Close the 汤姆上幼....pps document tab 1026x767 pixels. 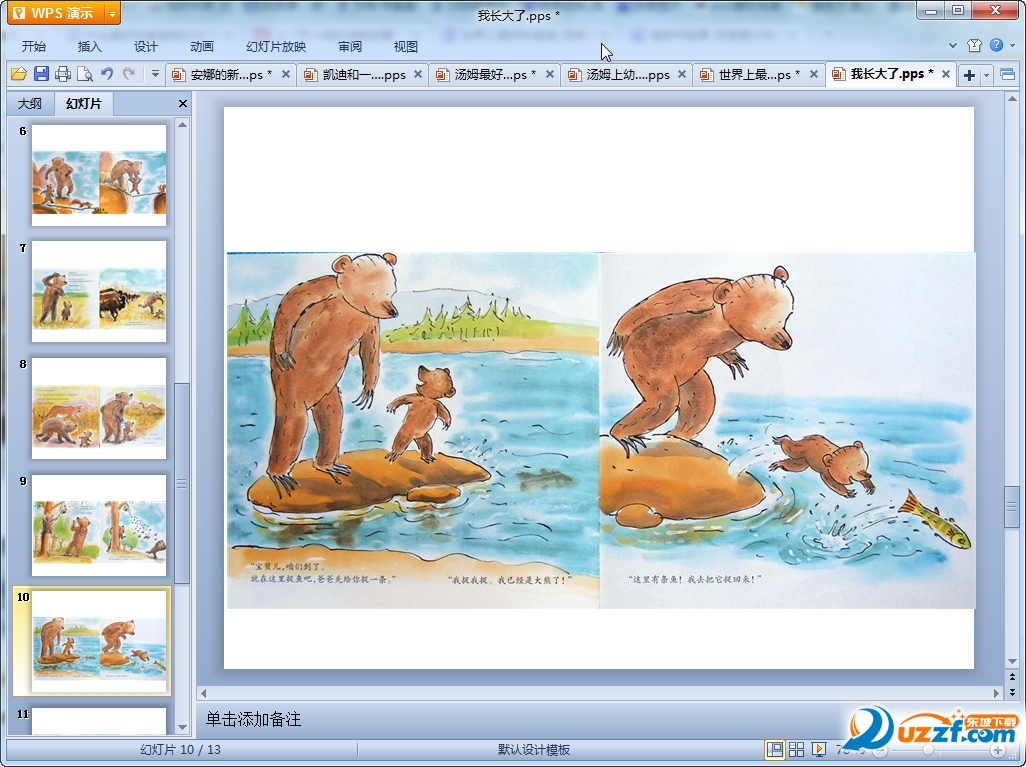coord(682,75)
